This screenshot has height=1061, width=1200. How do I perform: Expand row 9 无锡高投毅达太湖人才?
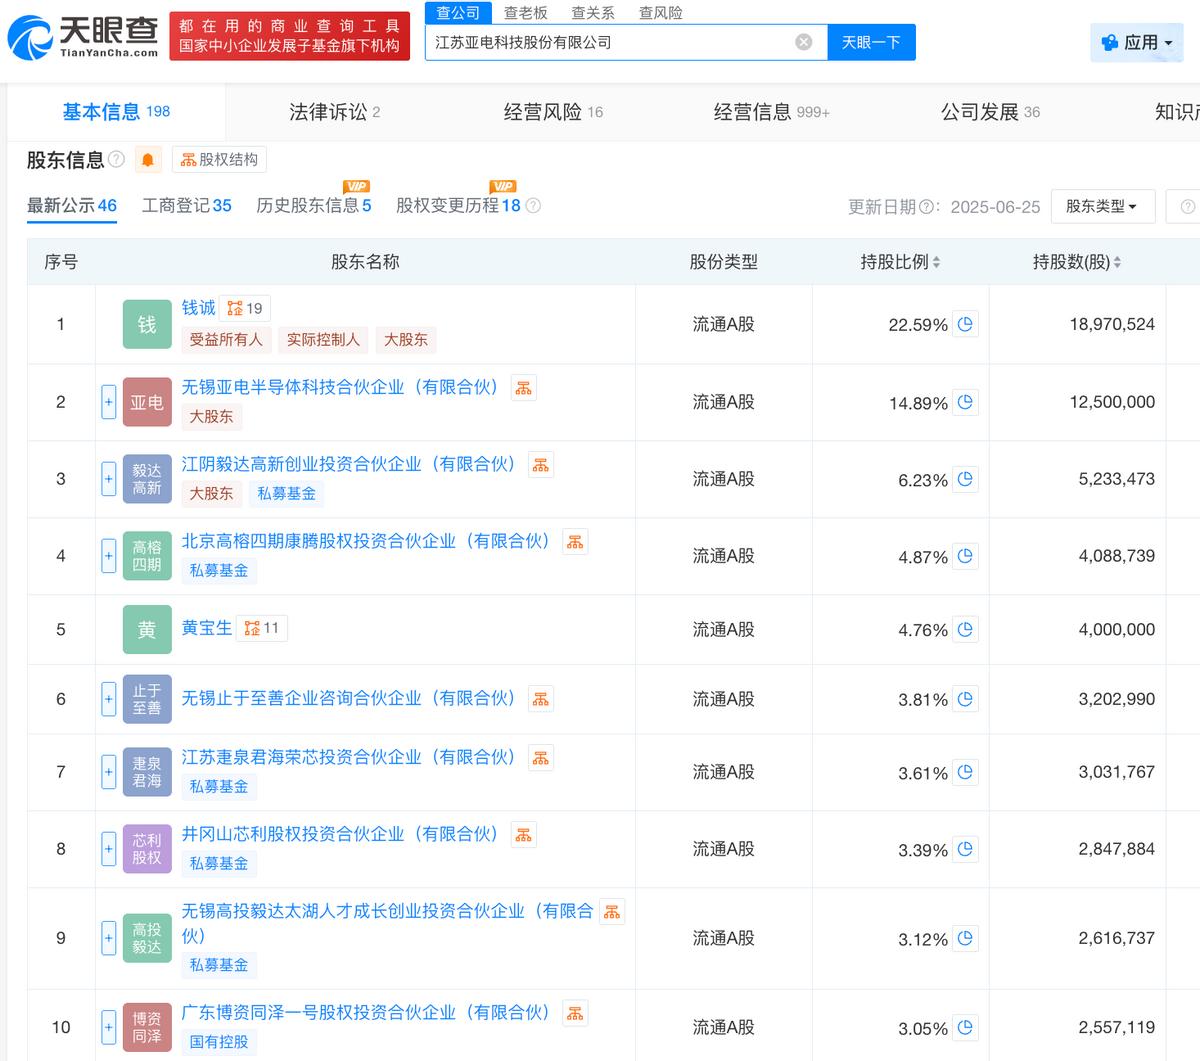109,938
